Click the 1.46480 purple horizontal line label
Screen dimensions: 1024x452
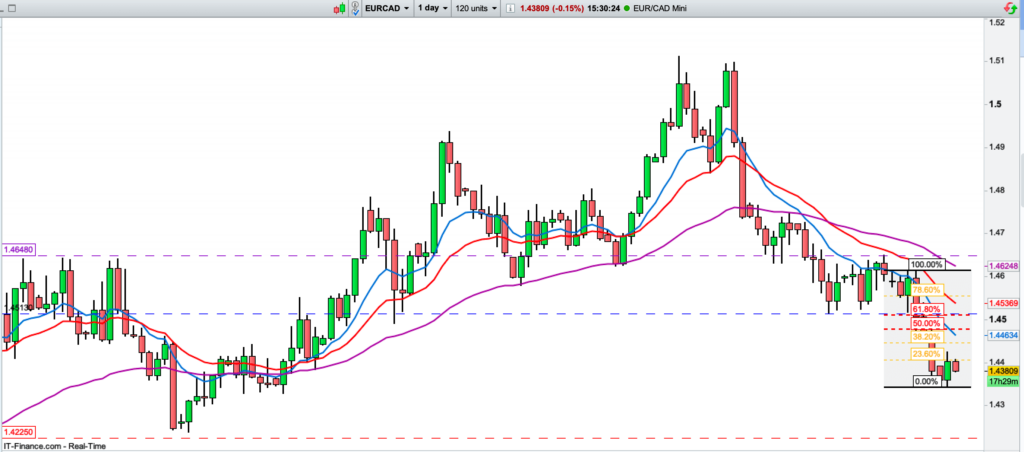tap(20, 249)
